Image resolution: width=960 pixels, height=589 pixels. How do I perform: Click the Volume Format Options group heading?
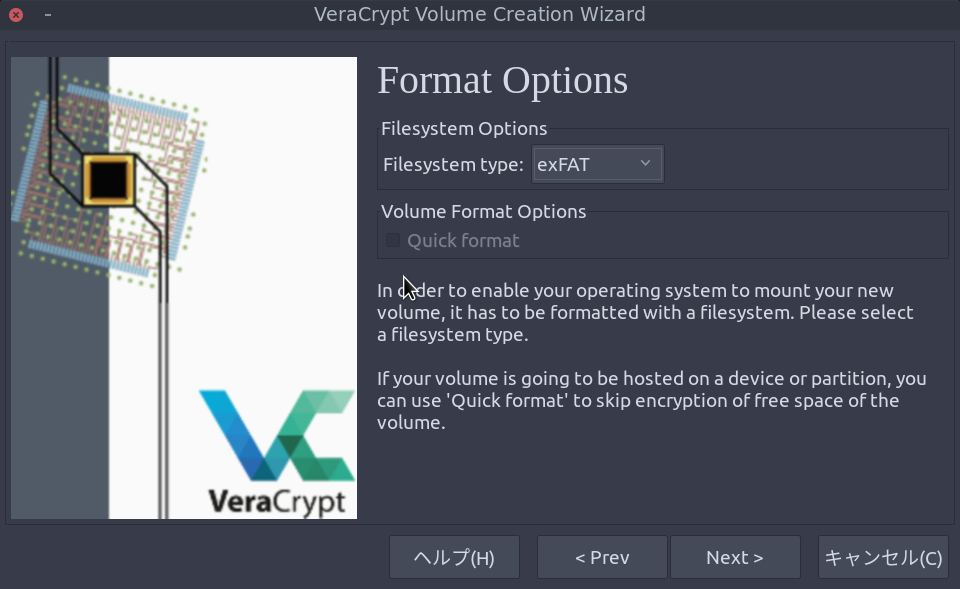[x=483, y=211]
